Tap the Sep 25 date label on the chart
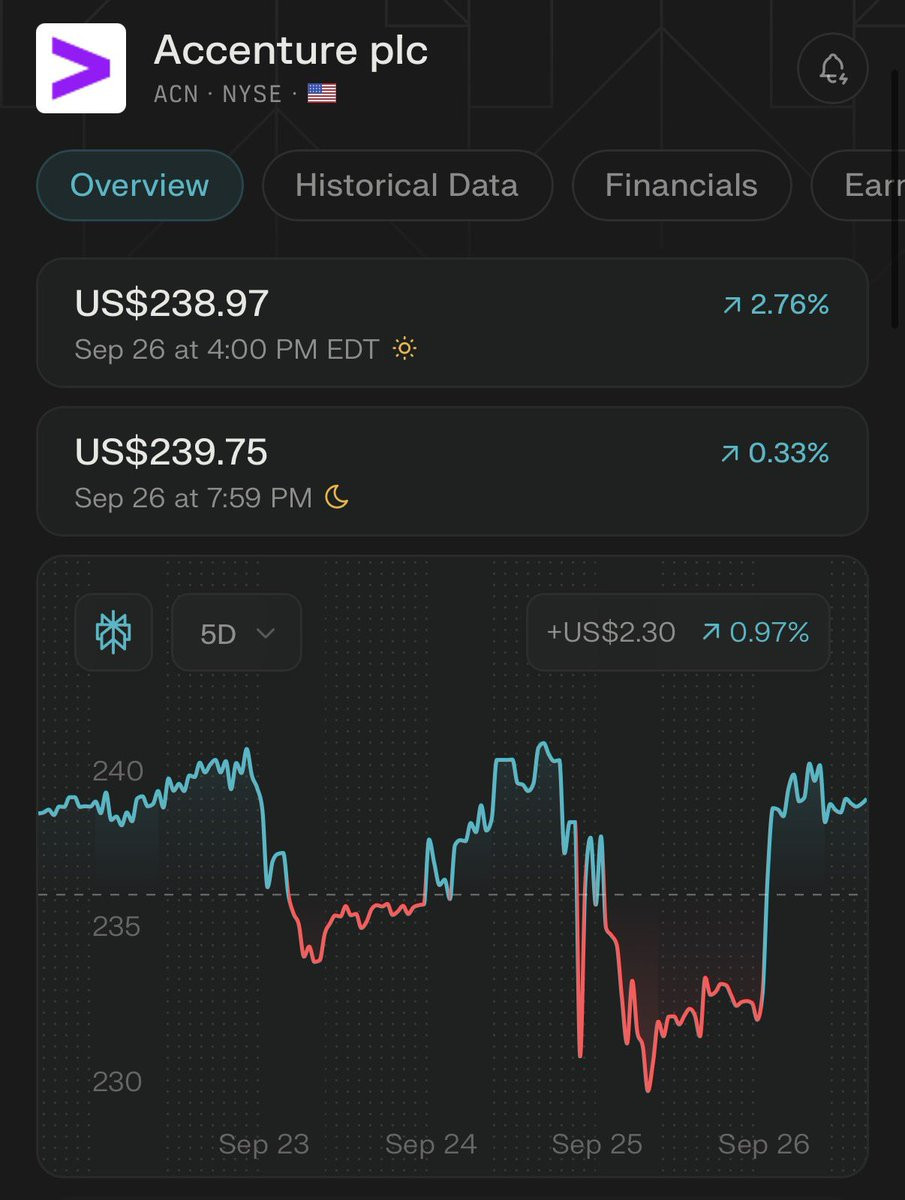The height and width of the screenshot is (1200, 905). 597,1144
